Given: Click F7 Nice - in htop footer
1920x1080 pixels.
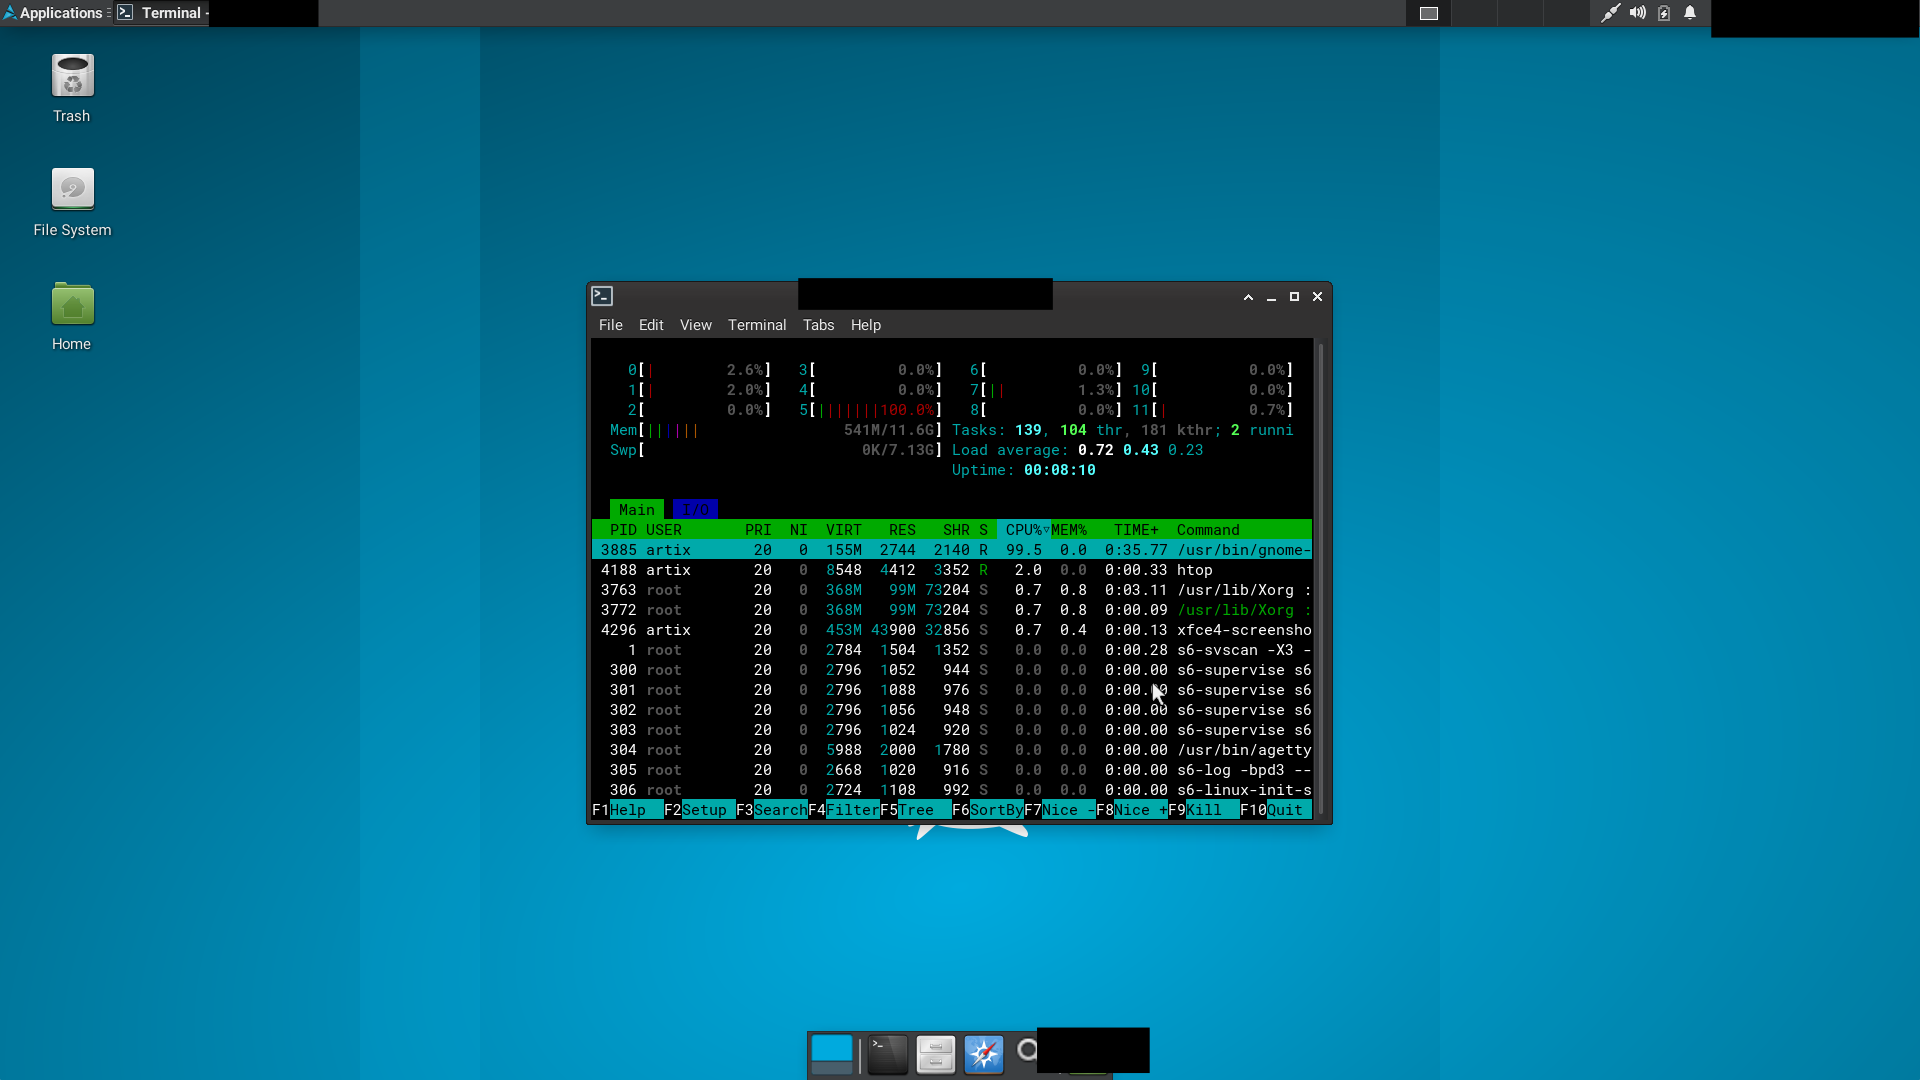Looking at the screenshot, I should pos(1060,810).
